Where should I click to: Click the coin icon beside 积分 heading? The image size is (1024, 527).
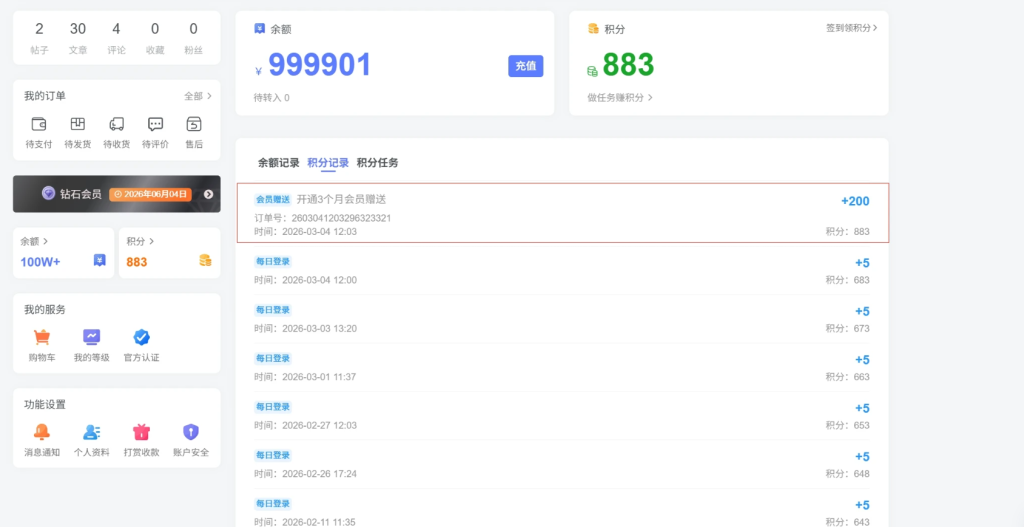pos(593,29)
